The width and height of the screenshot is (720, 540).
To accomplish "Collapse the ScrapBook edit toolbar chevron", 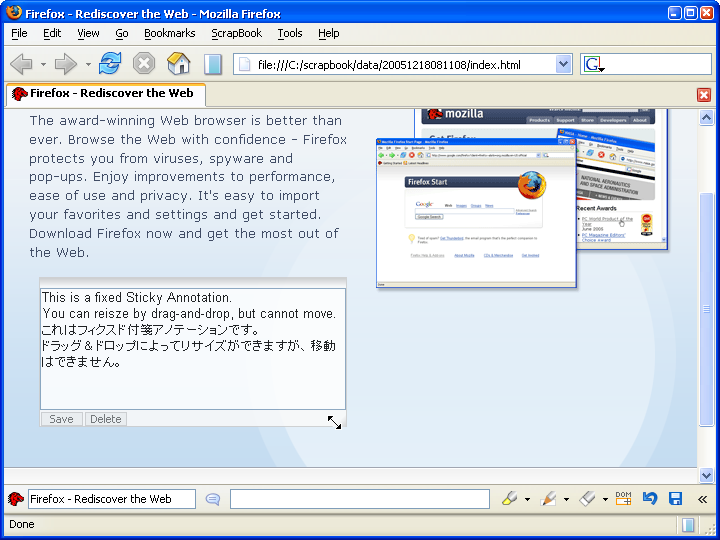I will tap(702, 498).
